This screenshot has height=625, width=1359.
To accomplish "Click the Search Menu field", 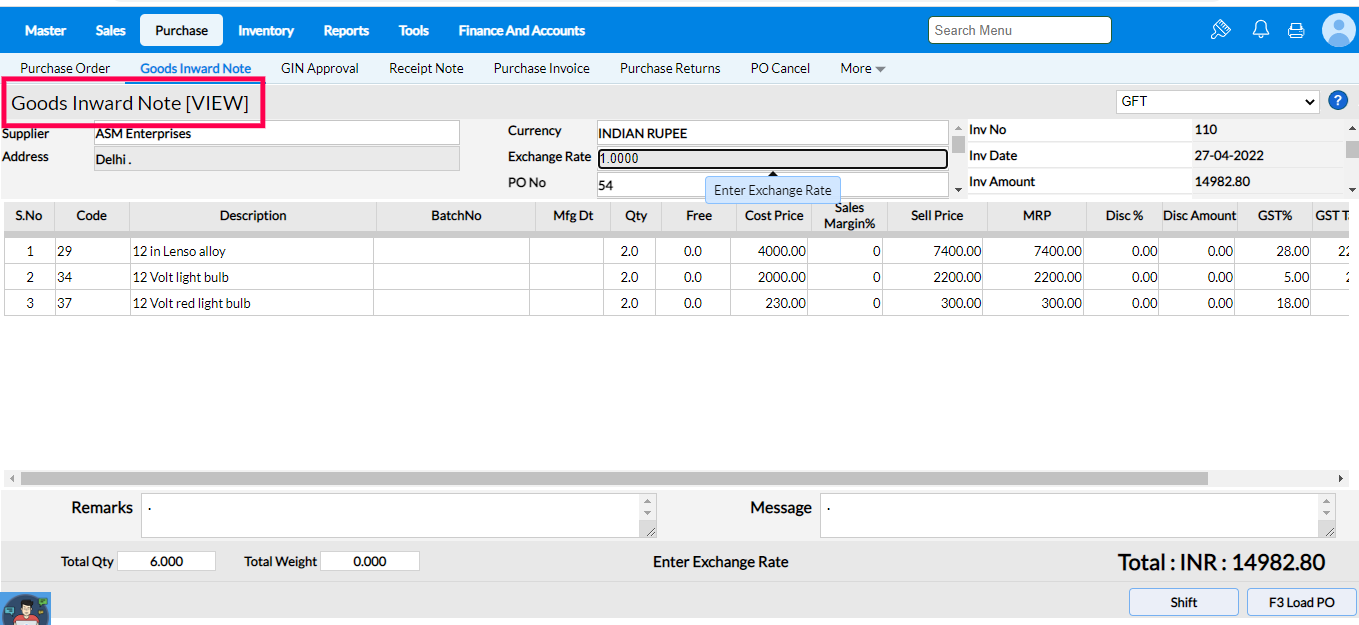I will tap(1019, 30).
